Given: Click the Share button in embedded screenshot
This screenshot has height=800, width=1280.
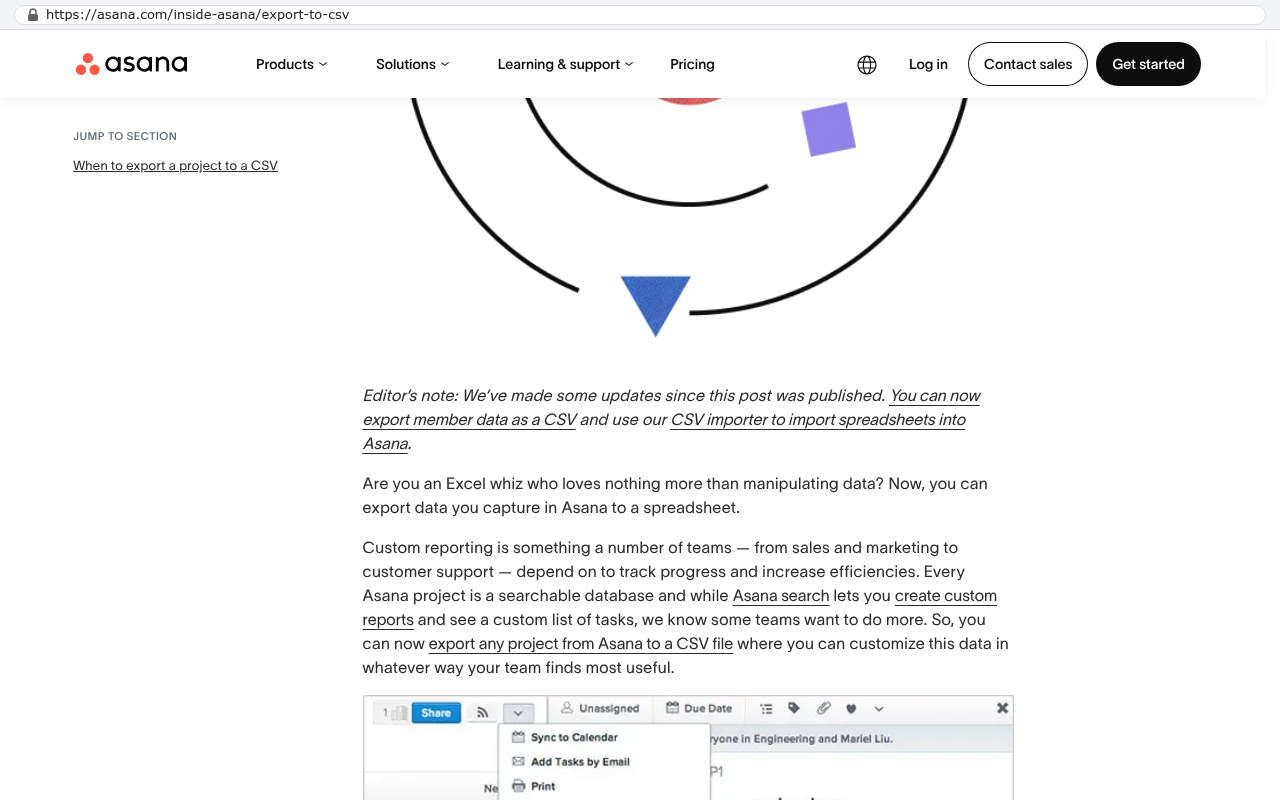Looking at the screenshot, I should [436, 713].
